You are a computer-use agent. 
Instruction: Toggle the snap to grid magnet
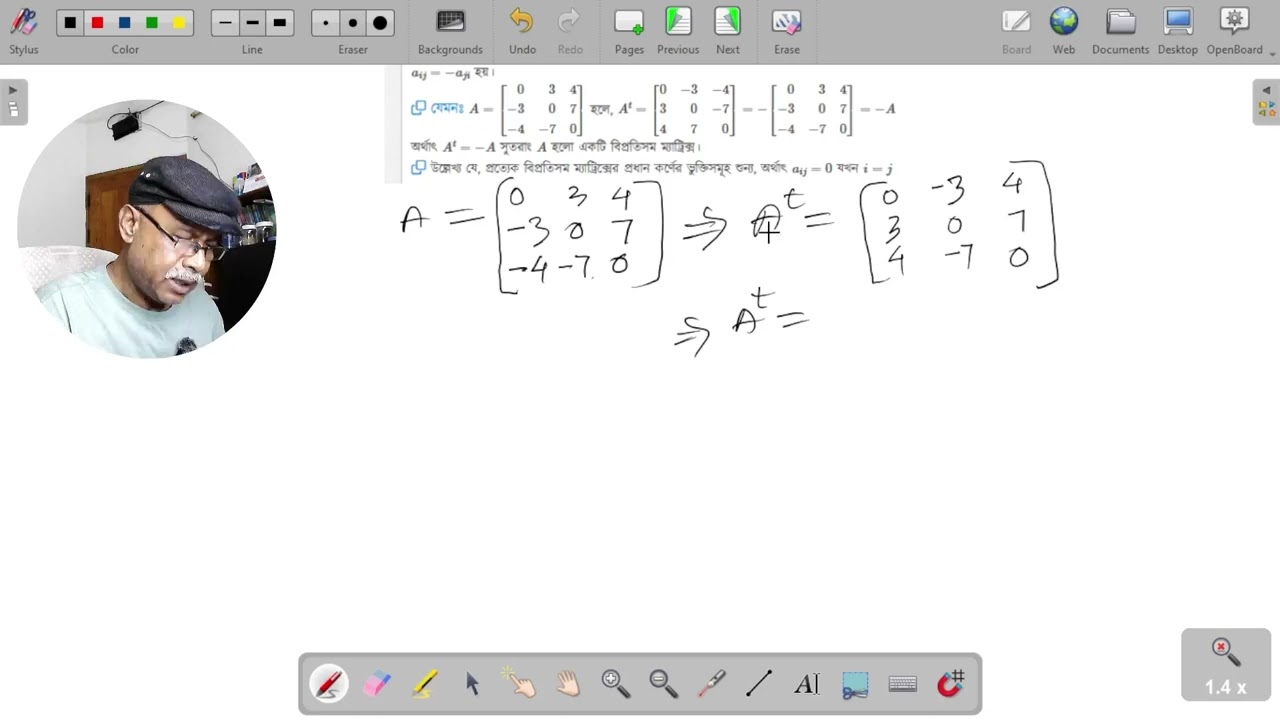pyautogui.click(x=950, y=684)
